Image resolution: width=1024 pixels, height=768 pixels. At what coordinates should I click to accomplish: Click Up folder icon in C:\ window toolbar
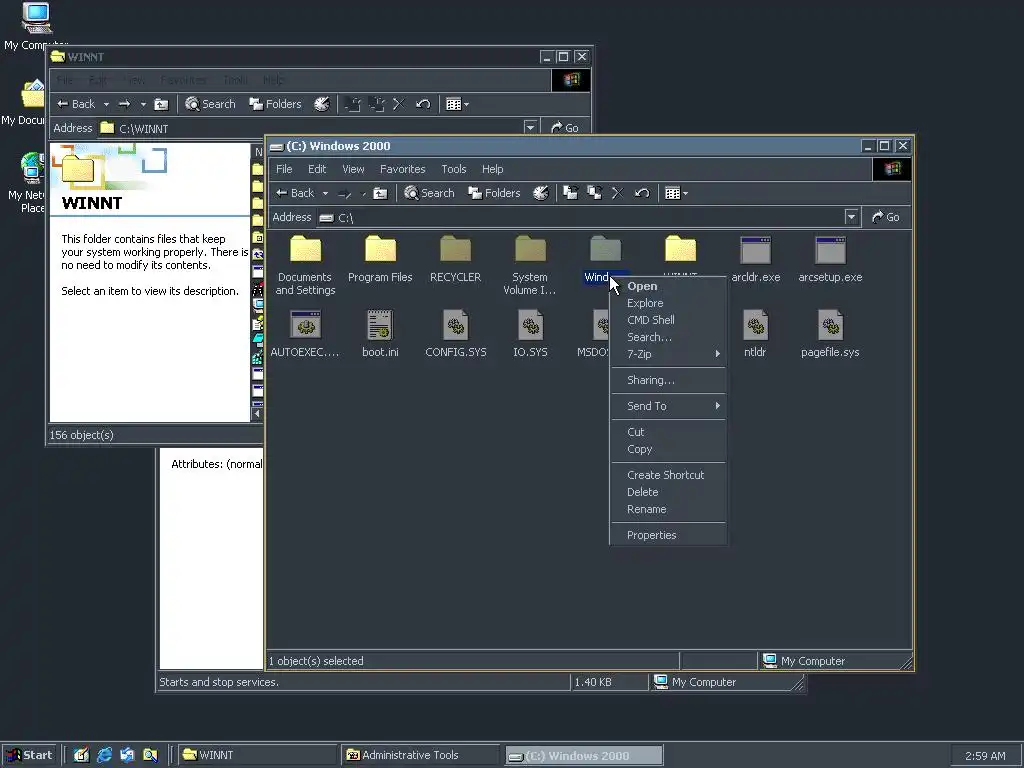coord(380,193)
